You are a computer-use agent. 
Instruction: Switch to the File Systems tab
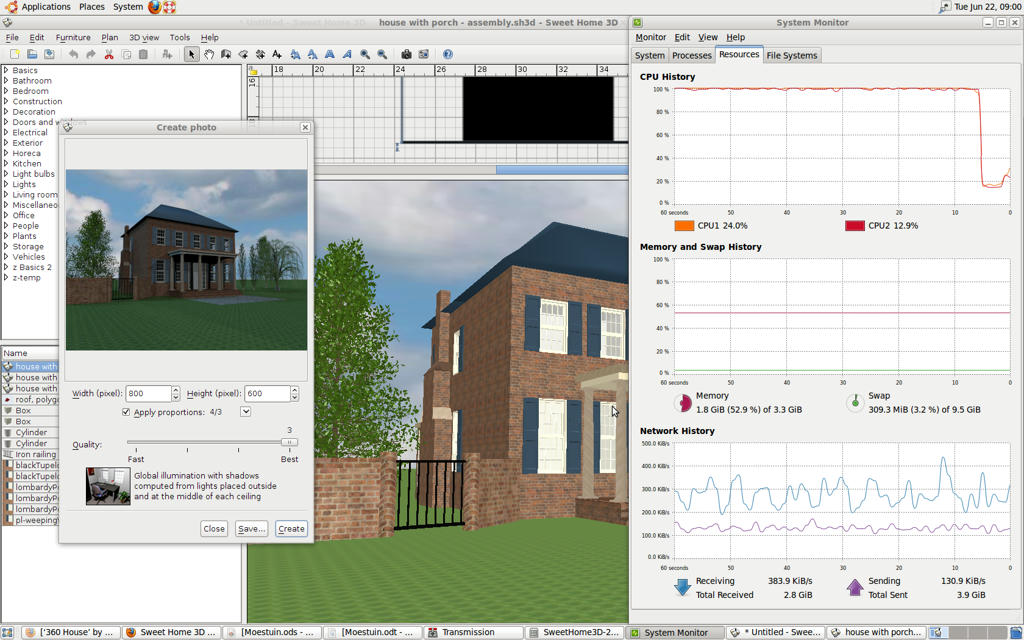click(x=792, y=56)
